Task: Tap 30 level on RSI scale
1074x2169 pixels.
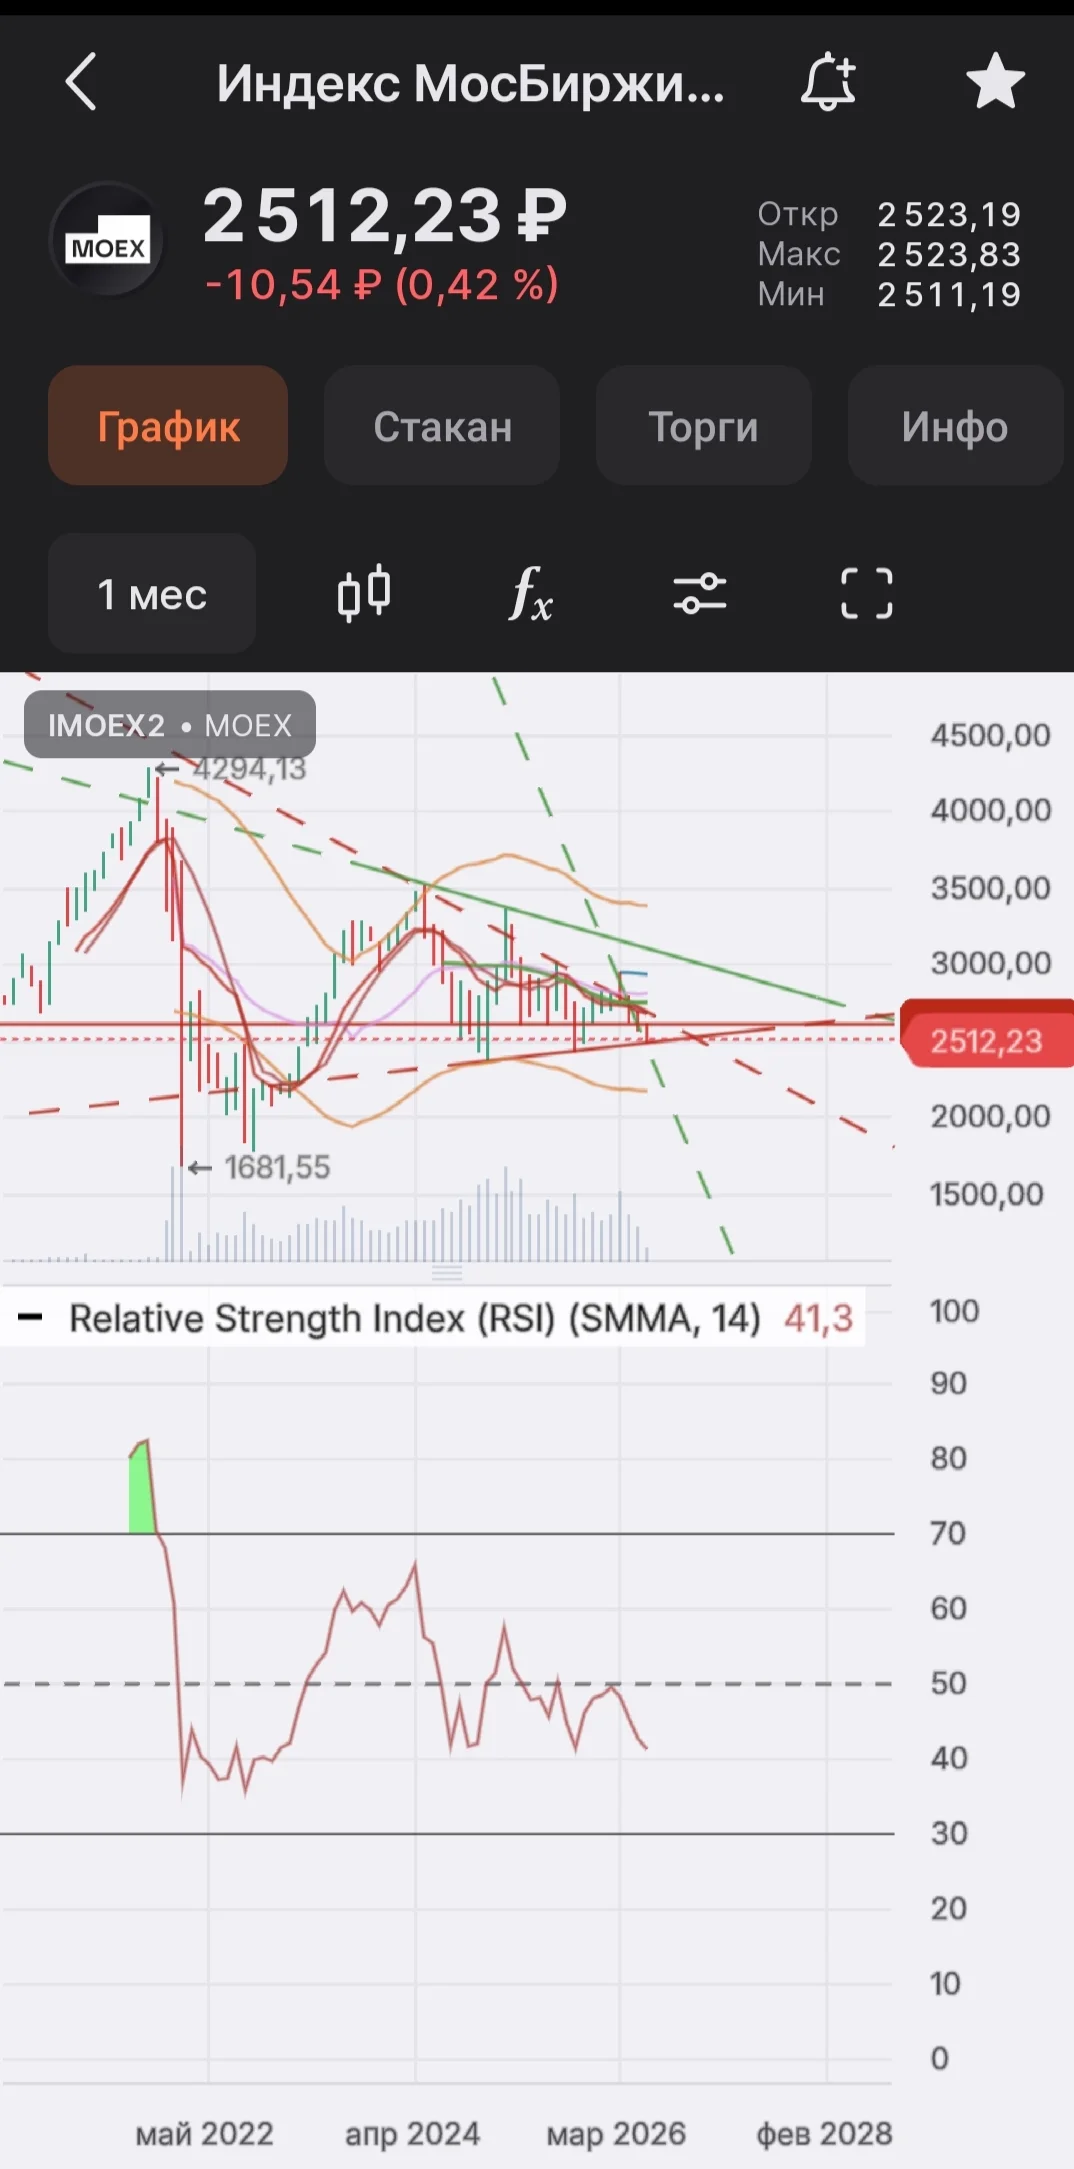Action: tap(948, 1832)
